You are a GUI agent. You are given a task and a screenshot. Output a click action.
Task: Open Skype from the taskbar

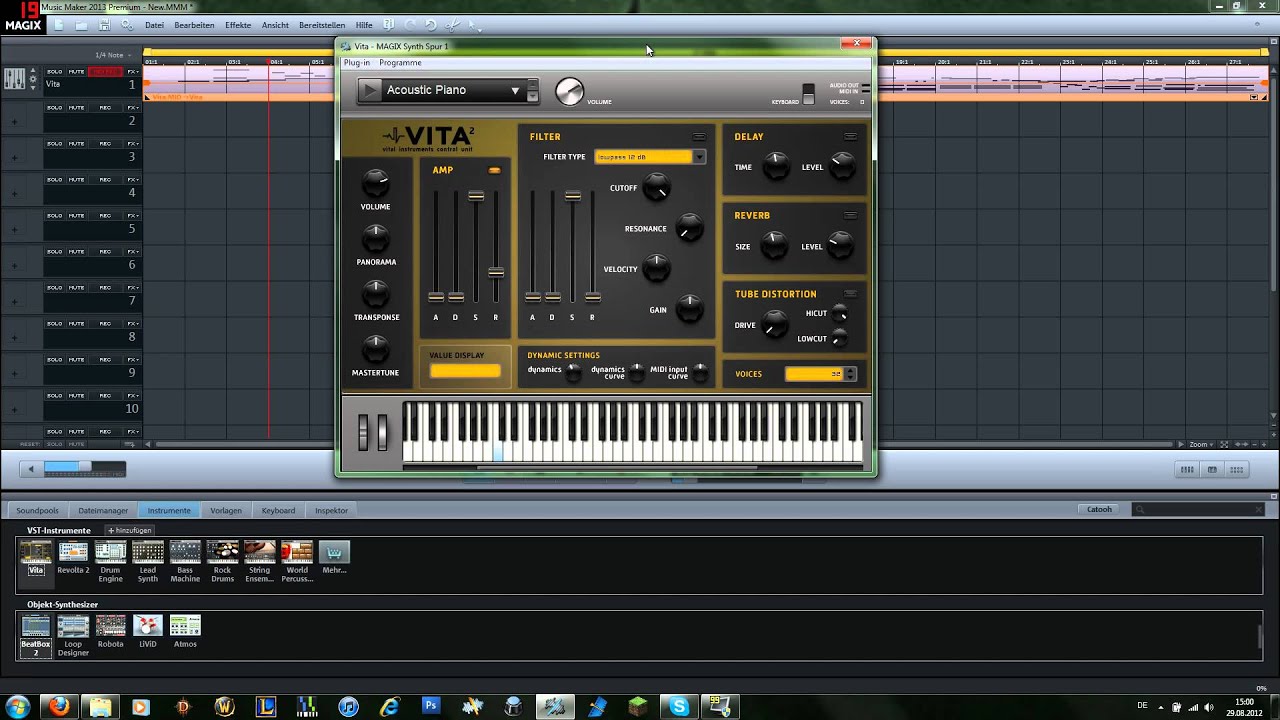click(680, 706)
